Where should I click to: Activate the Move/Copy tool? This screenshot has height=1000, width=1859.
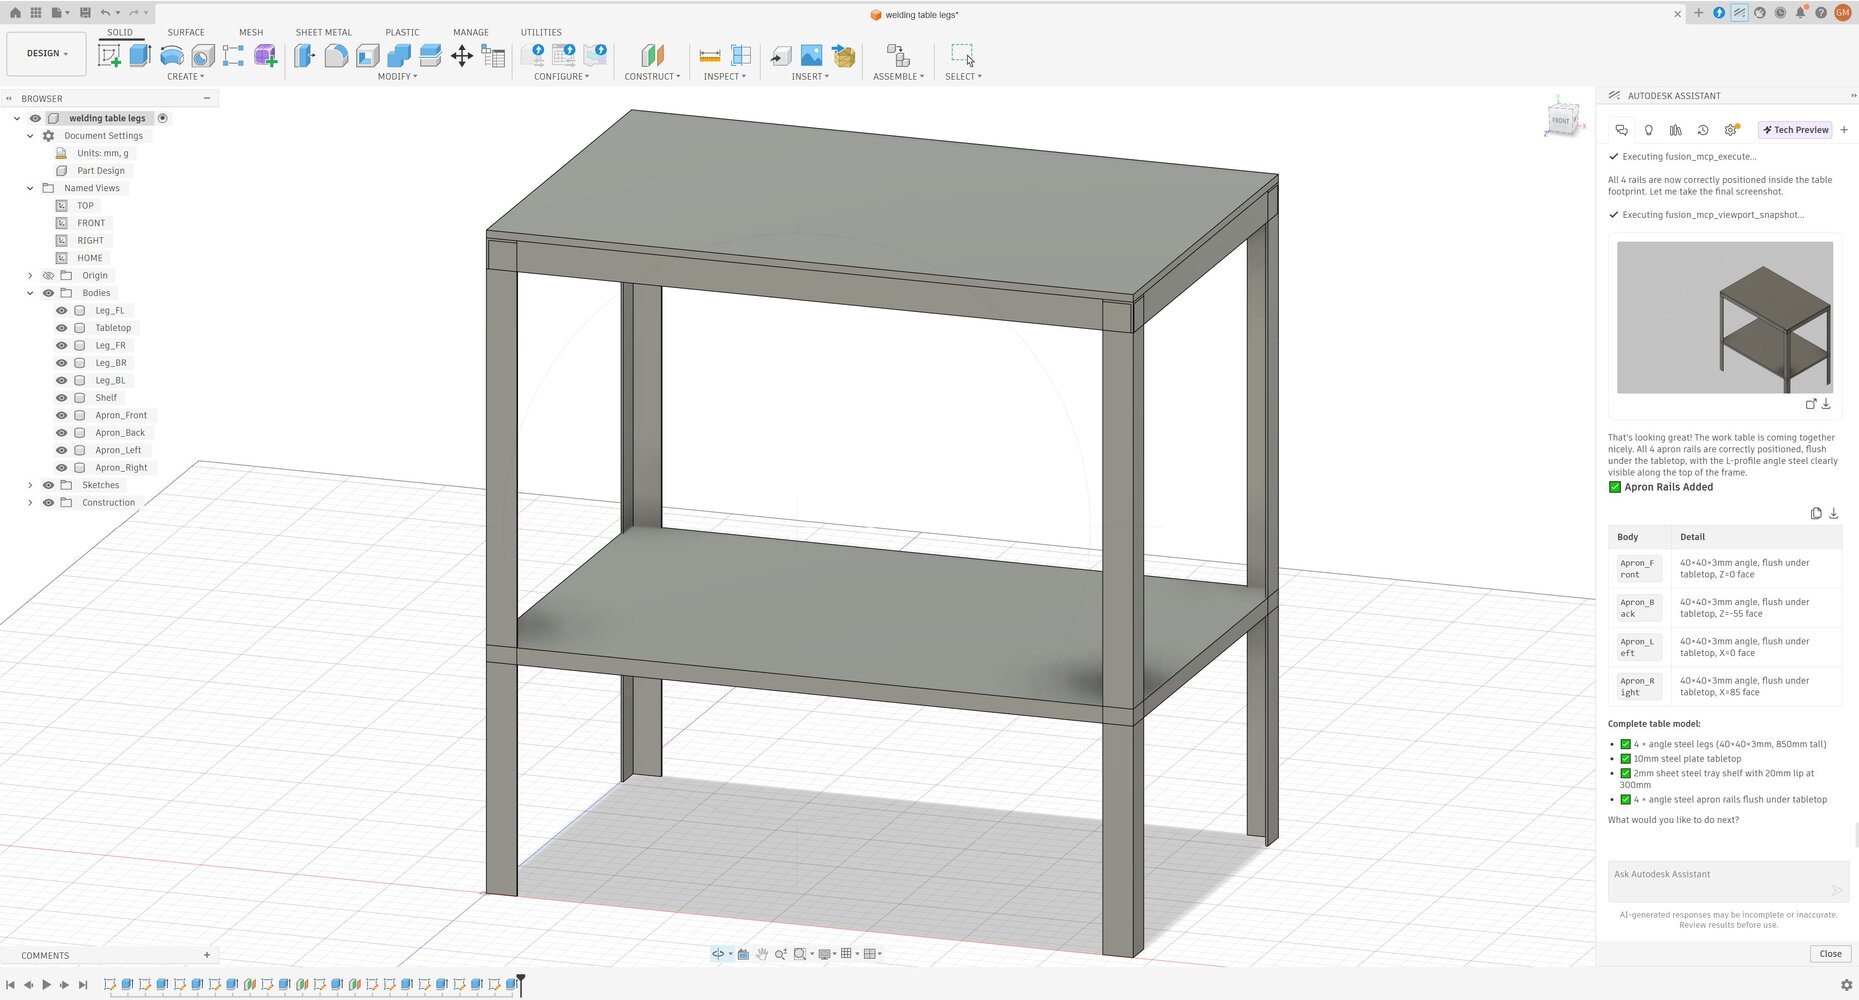coord(461,56)
